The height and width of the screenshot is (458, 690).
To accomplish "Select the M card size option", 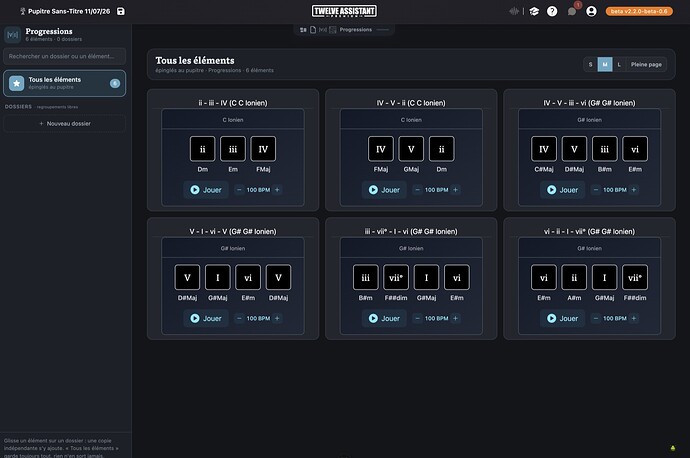I will pyautogui.click(x=605, y=65).
